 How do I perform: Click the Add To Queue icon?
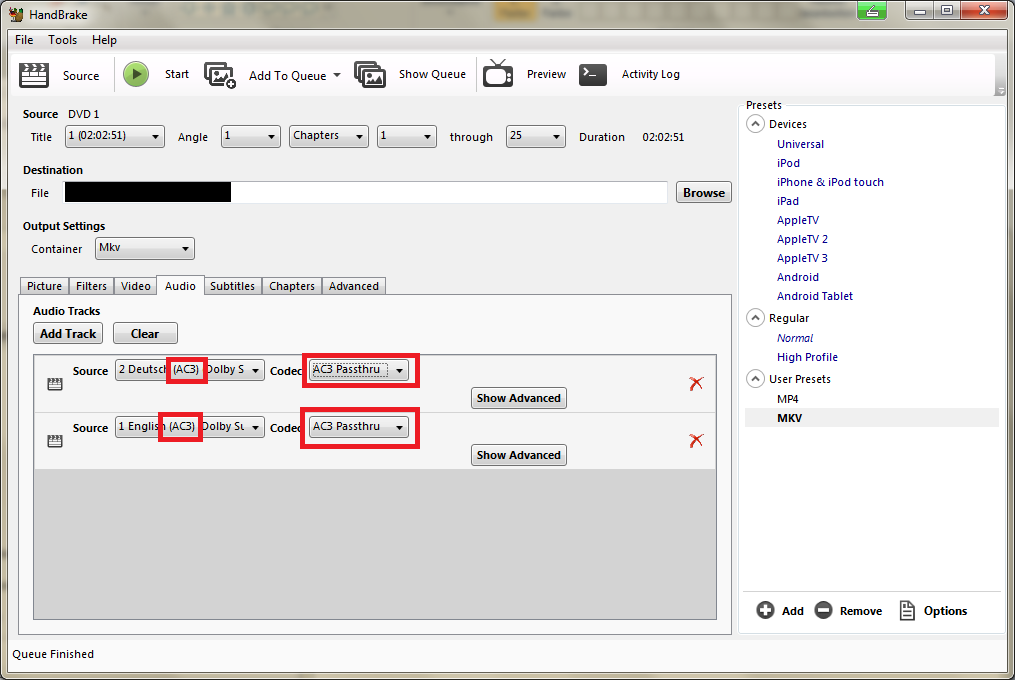[220, 75]
